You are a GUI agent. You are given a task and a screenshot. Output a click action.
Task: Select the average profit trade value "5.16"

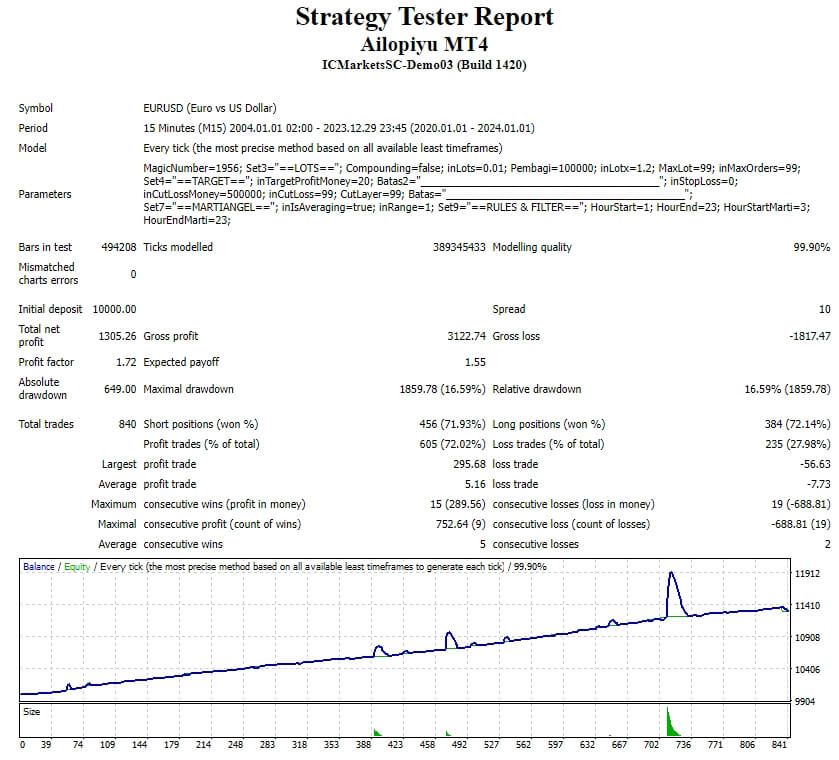click(x=475, y=484)
